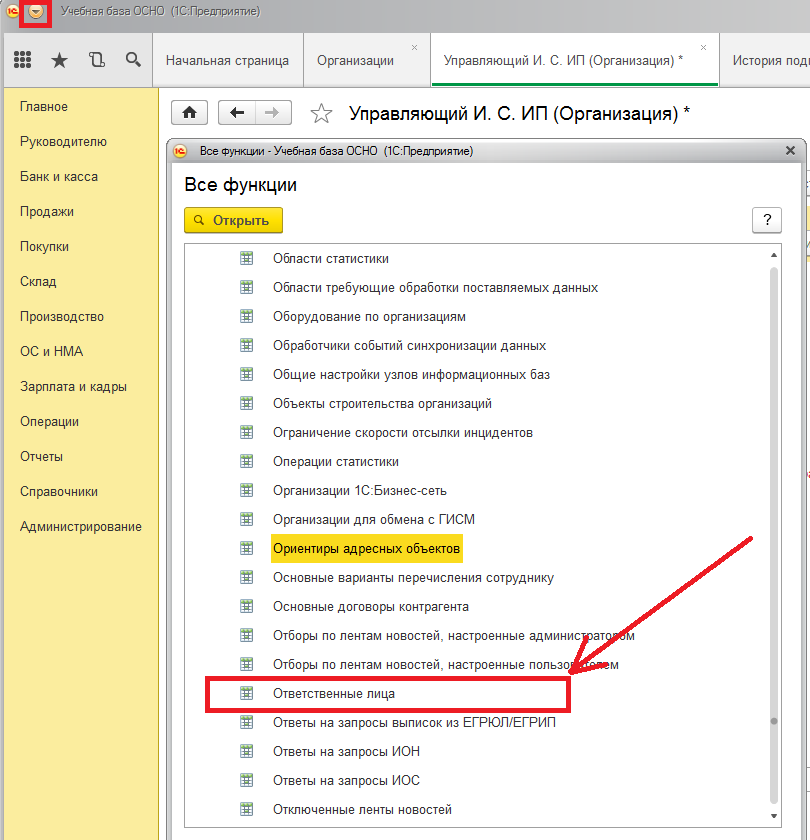Image resolution: width=810 pixels, height=840 pixels.
Task: Navigate back with left arrow button
Action: pos(237,112)
